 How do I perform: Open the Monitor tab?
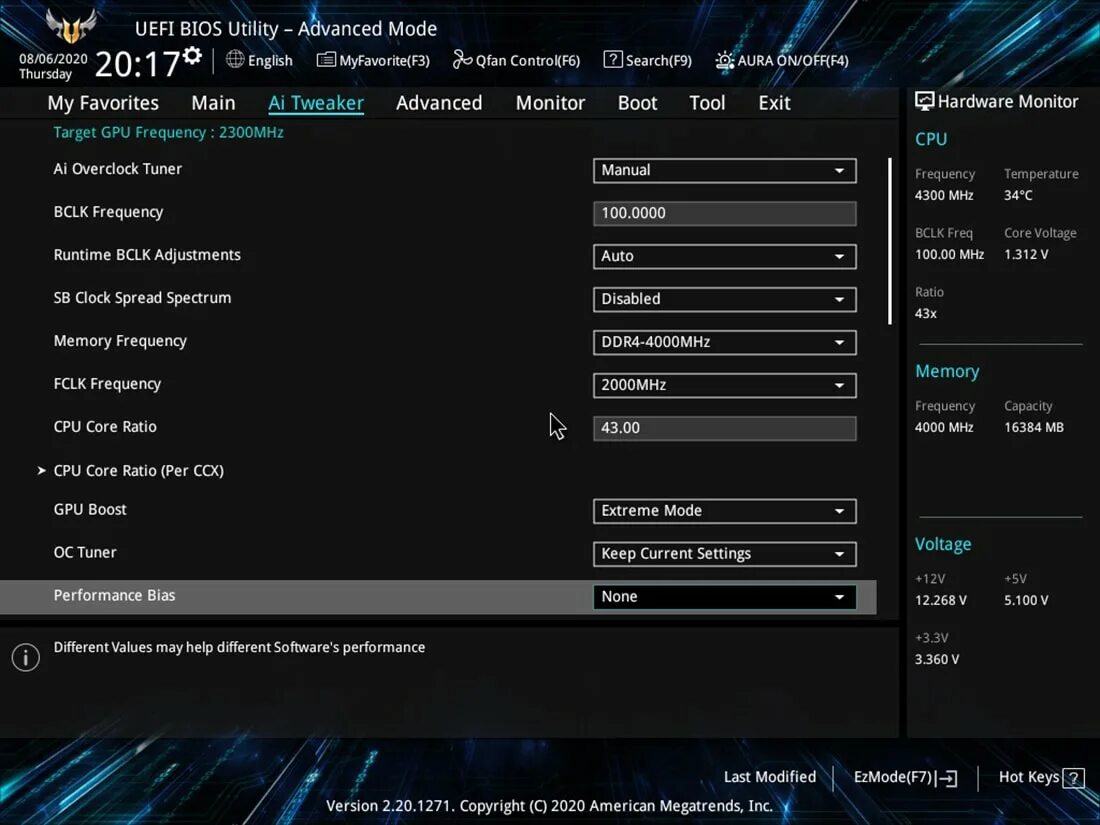pyautogui.click(x=550, y=103)
